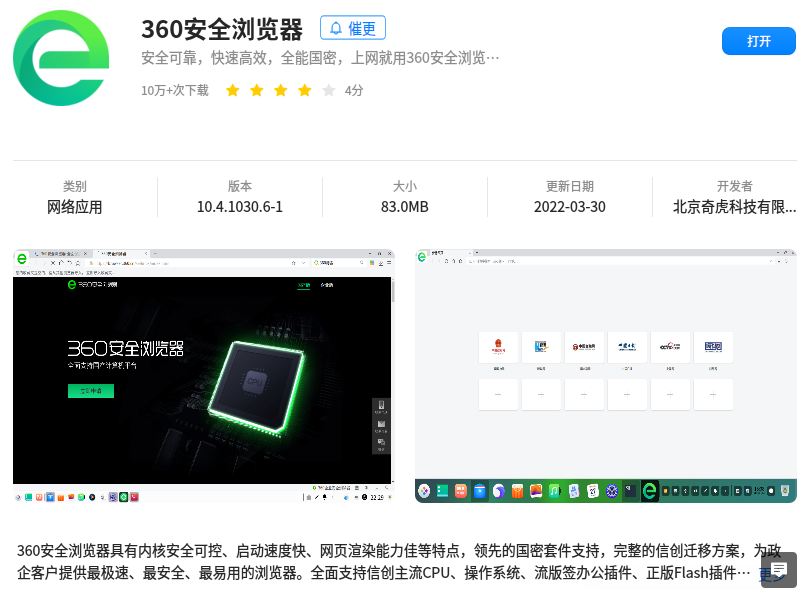Click the 开发者 label
This screenshot has width=799, height=589.
pos(734,186)
